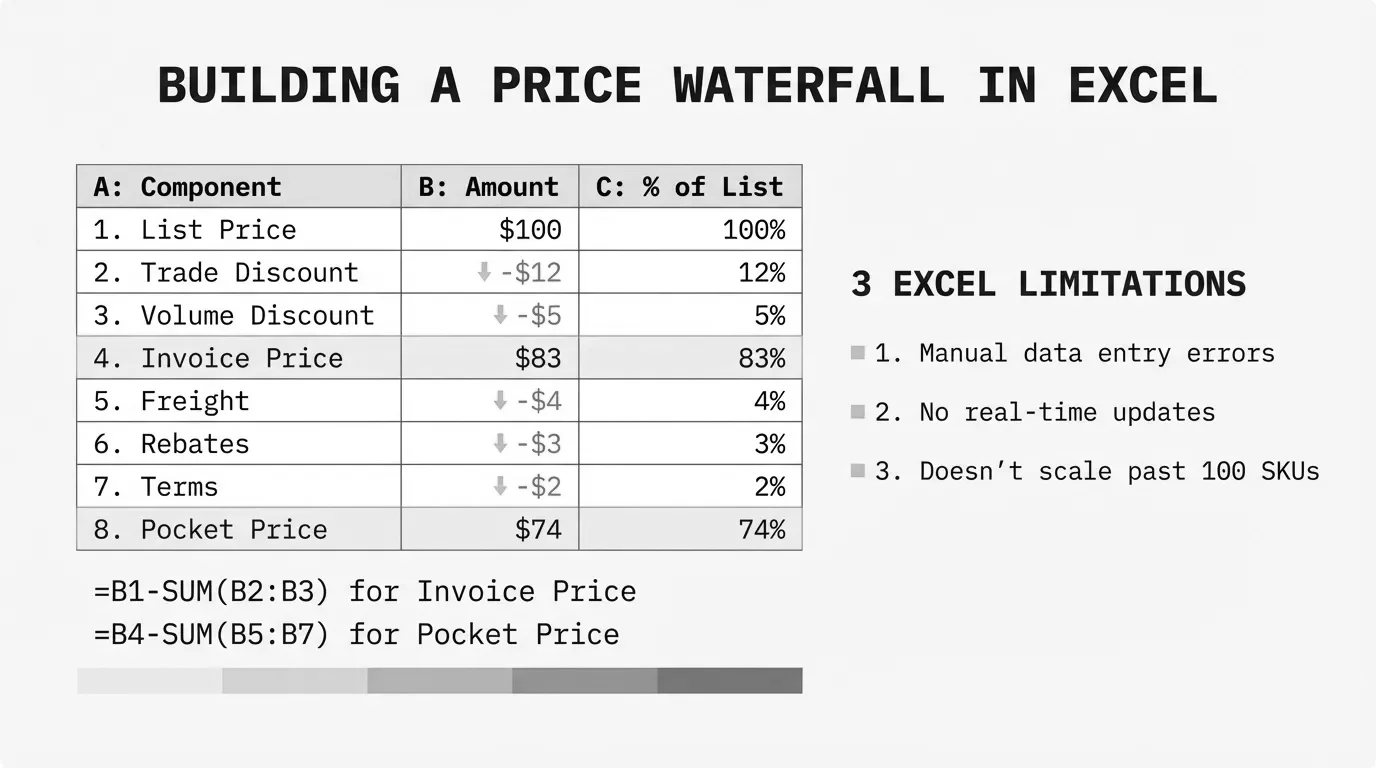Image resolution: width=1376 pixels, height=768 pixels.
Task: Click the down arrow beside Trade Discount -$12
Action: point(485,272)
